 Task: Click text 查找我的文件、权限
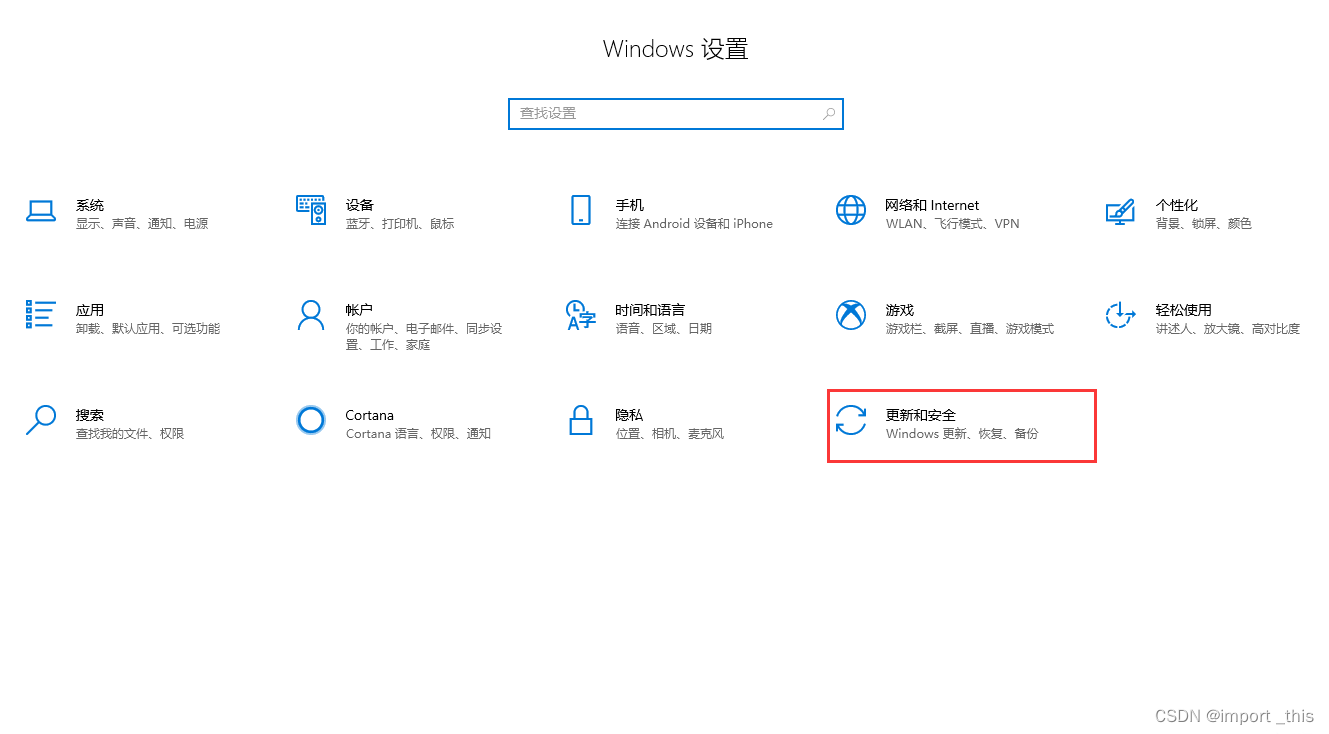click(130, 434)
